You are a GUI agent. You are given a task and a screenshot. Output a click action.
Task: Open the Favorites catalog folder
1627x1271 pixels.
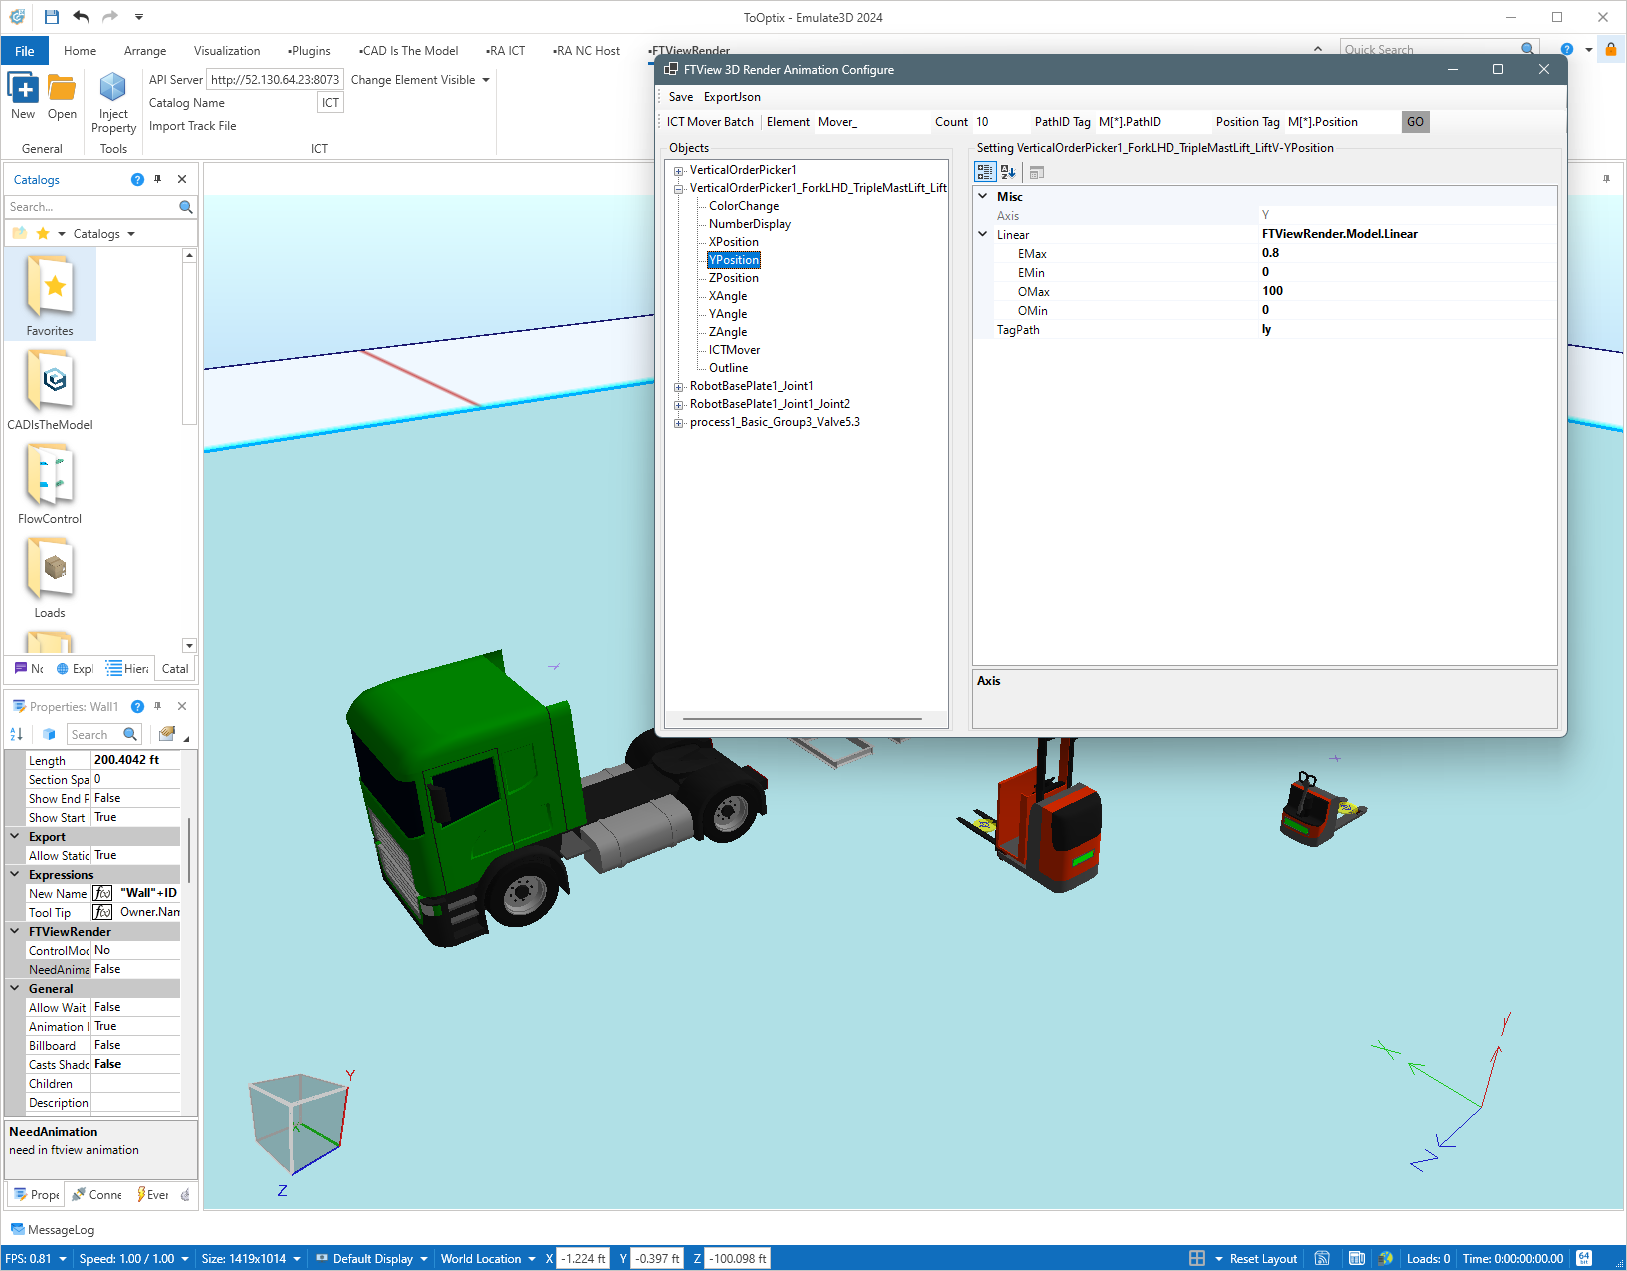pyautogui.click(x=50, y=294)
